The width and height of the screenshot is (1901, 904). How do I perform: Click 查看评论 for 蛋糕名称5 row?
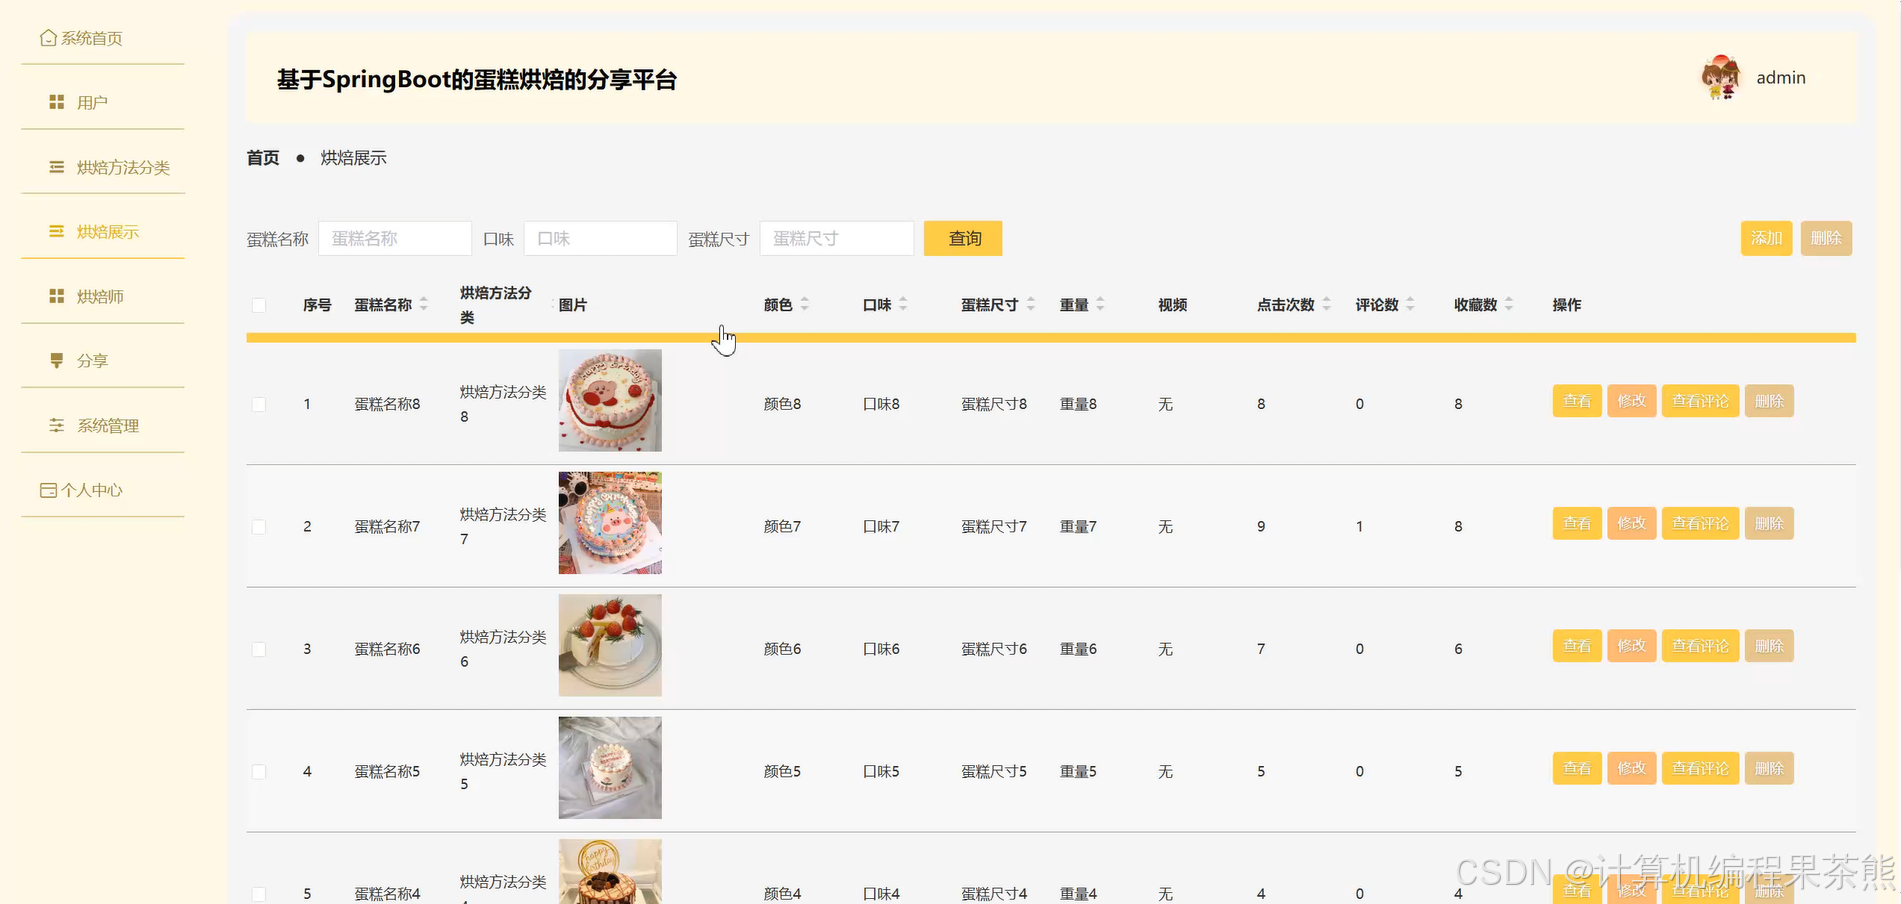pos(1700,768)
